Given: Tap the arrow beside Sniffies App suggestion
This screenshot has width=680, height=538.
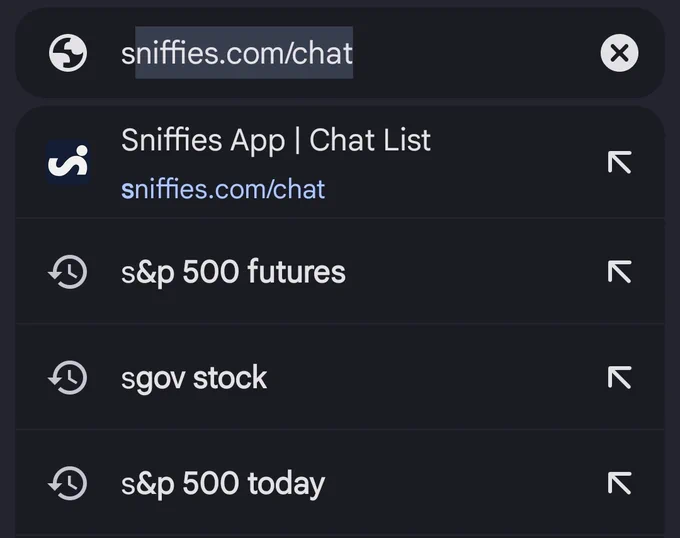Looking at the screenshot, I should [x=619, y=162].
